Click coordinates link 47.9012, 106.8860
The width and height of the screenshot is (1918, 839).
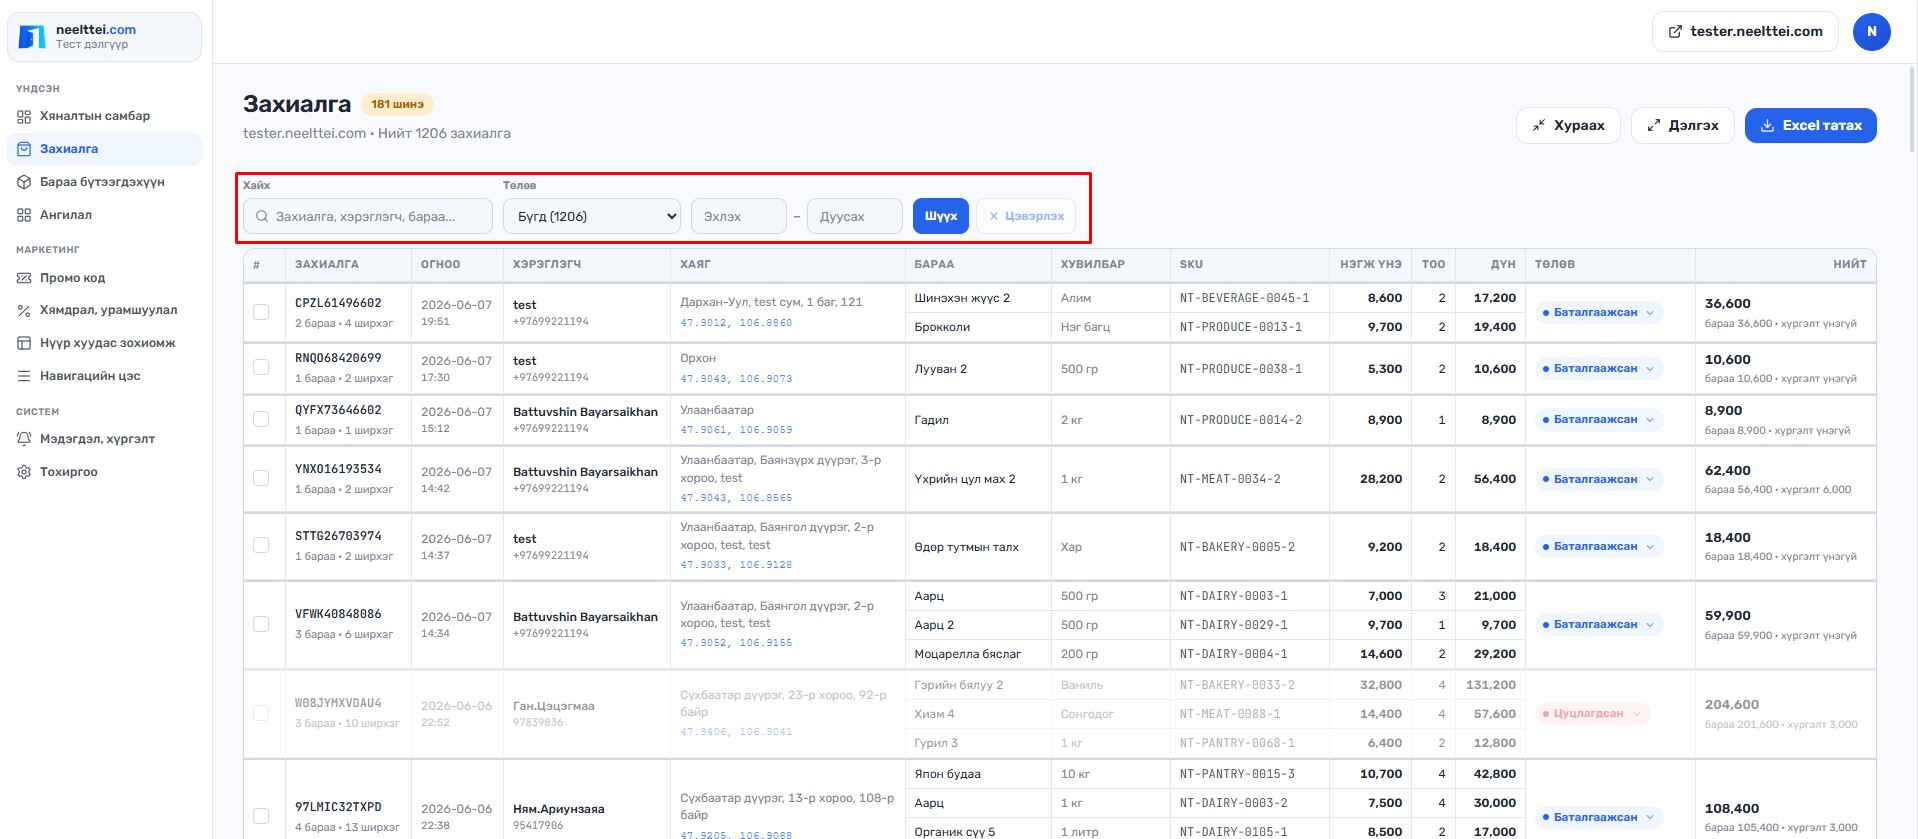[x=736, y=323]
